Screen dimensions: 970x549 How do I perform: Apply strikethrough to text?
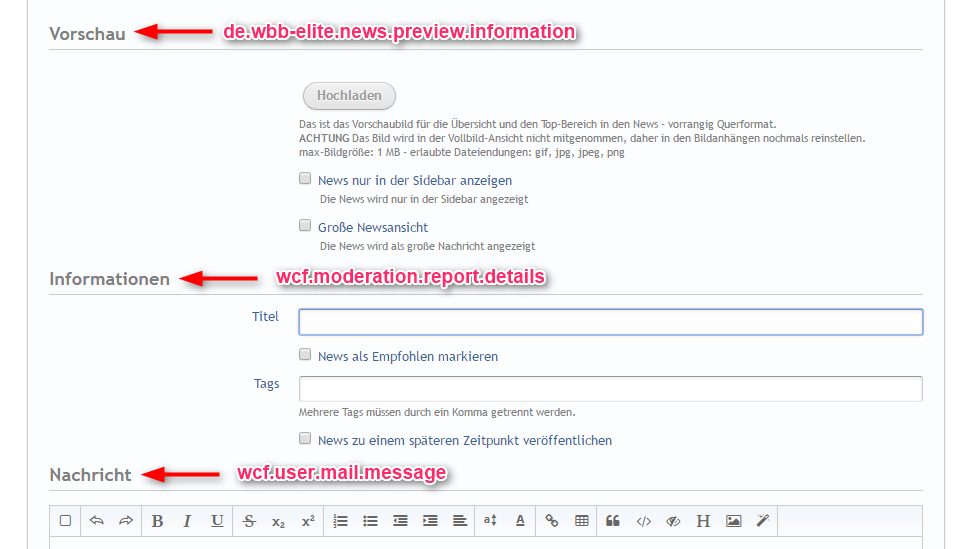coord(249,521)
